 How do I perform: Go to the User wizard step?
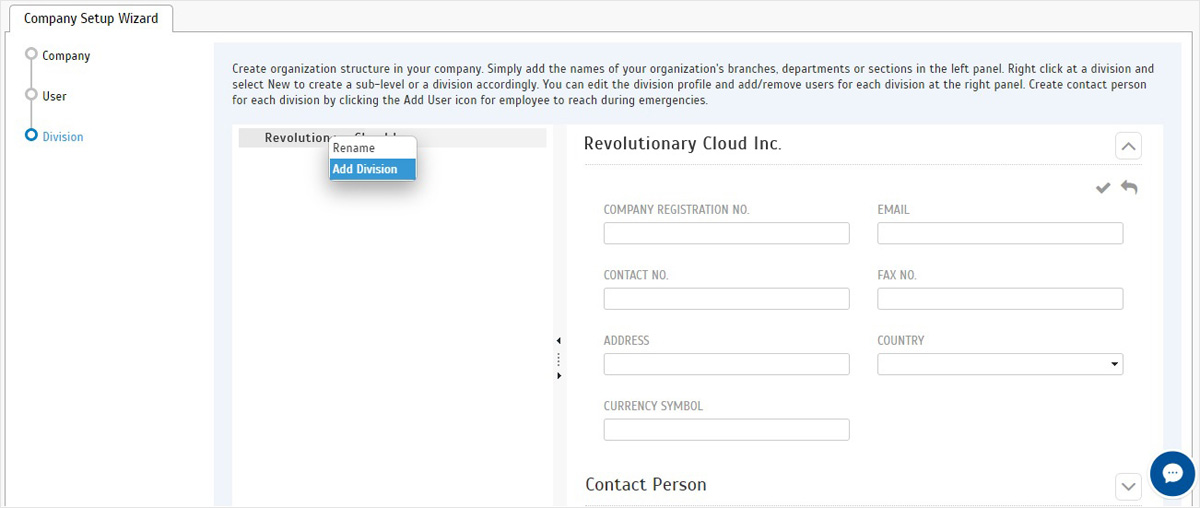coord(55,96)
